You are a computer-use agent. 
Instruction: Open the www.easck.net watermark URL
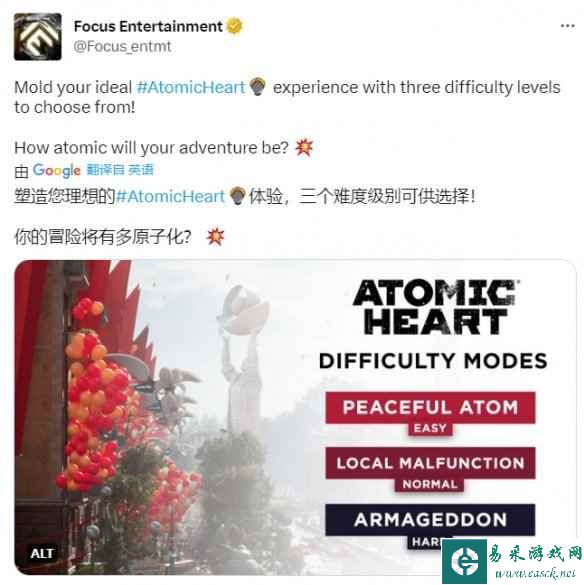coord(535,573)
